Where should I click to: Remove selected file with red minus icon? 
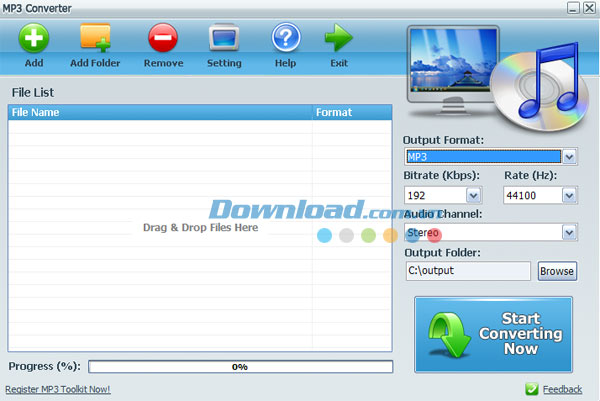coord(163,38)
